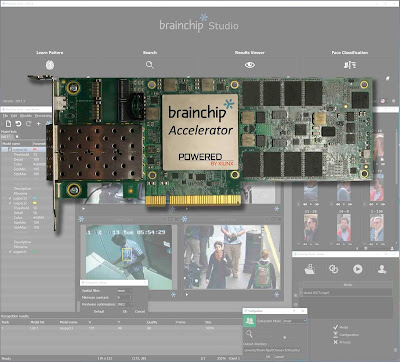
Task: Select face thumbnail labeled 1 - 139
Action: point(377,228)
